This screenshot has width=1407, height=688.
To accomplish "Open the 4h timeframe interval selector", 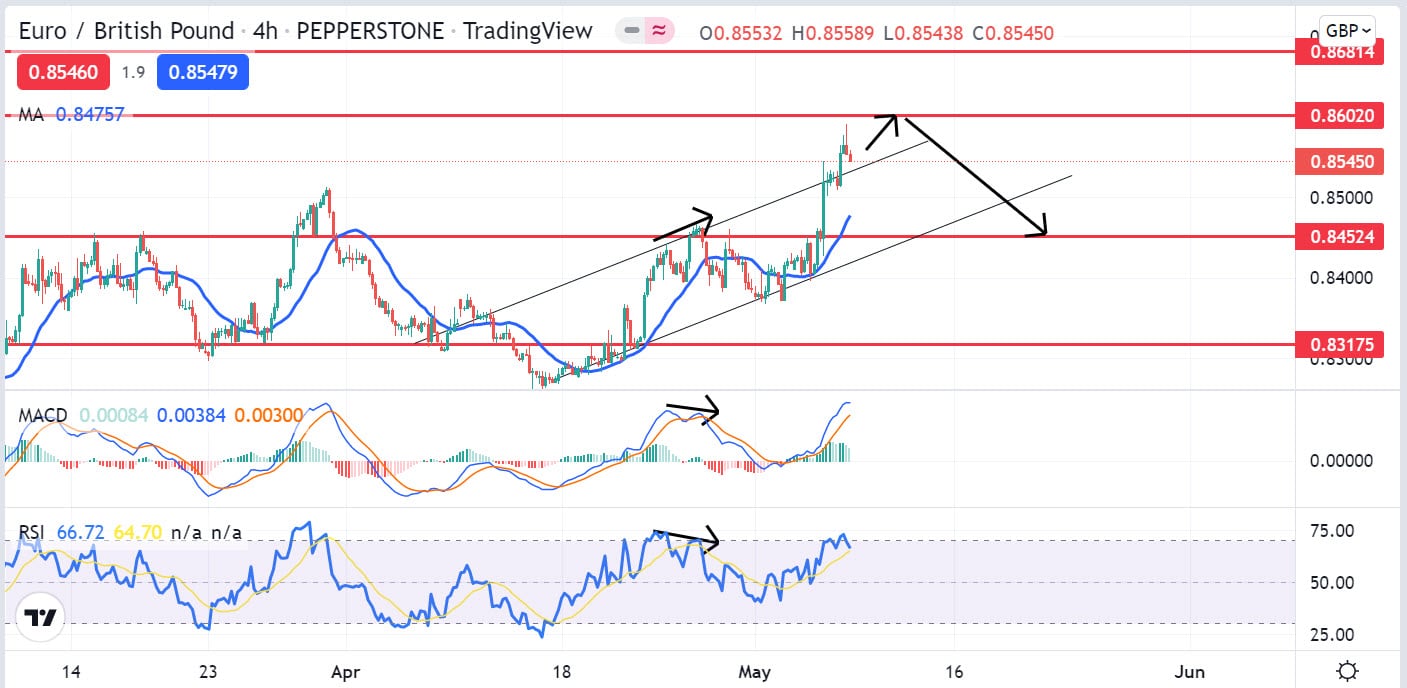I will tap(265, 31).
